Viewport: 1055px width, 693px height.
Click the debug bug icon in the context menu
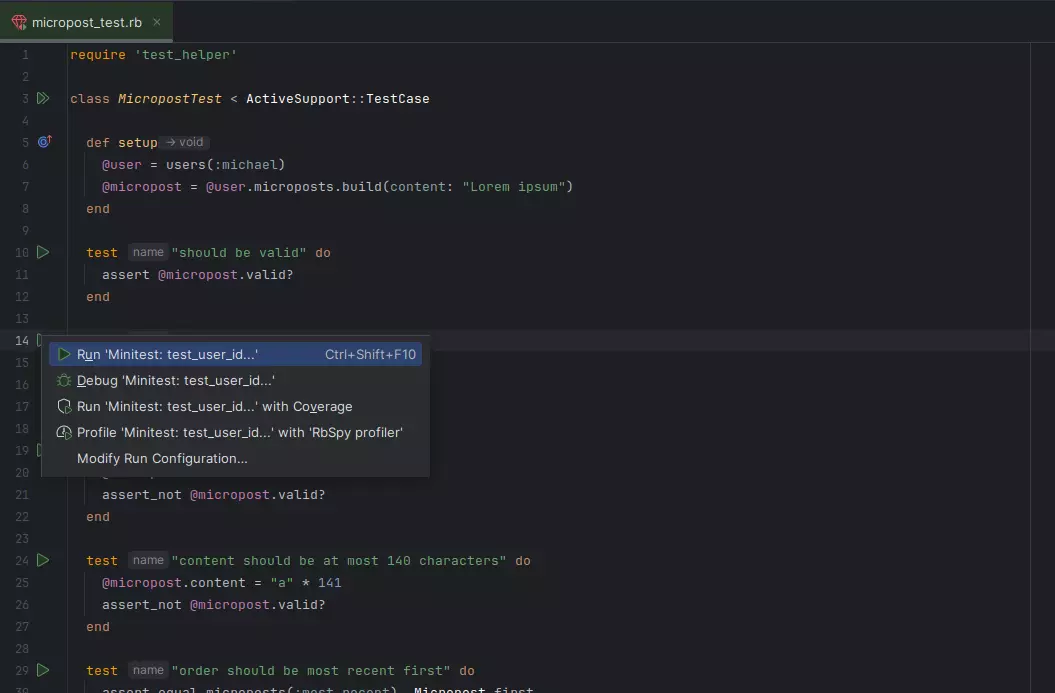tap(63, 380)
